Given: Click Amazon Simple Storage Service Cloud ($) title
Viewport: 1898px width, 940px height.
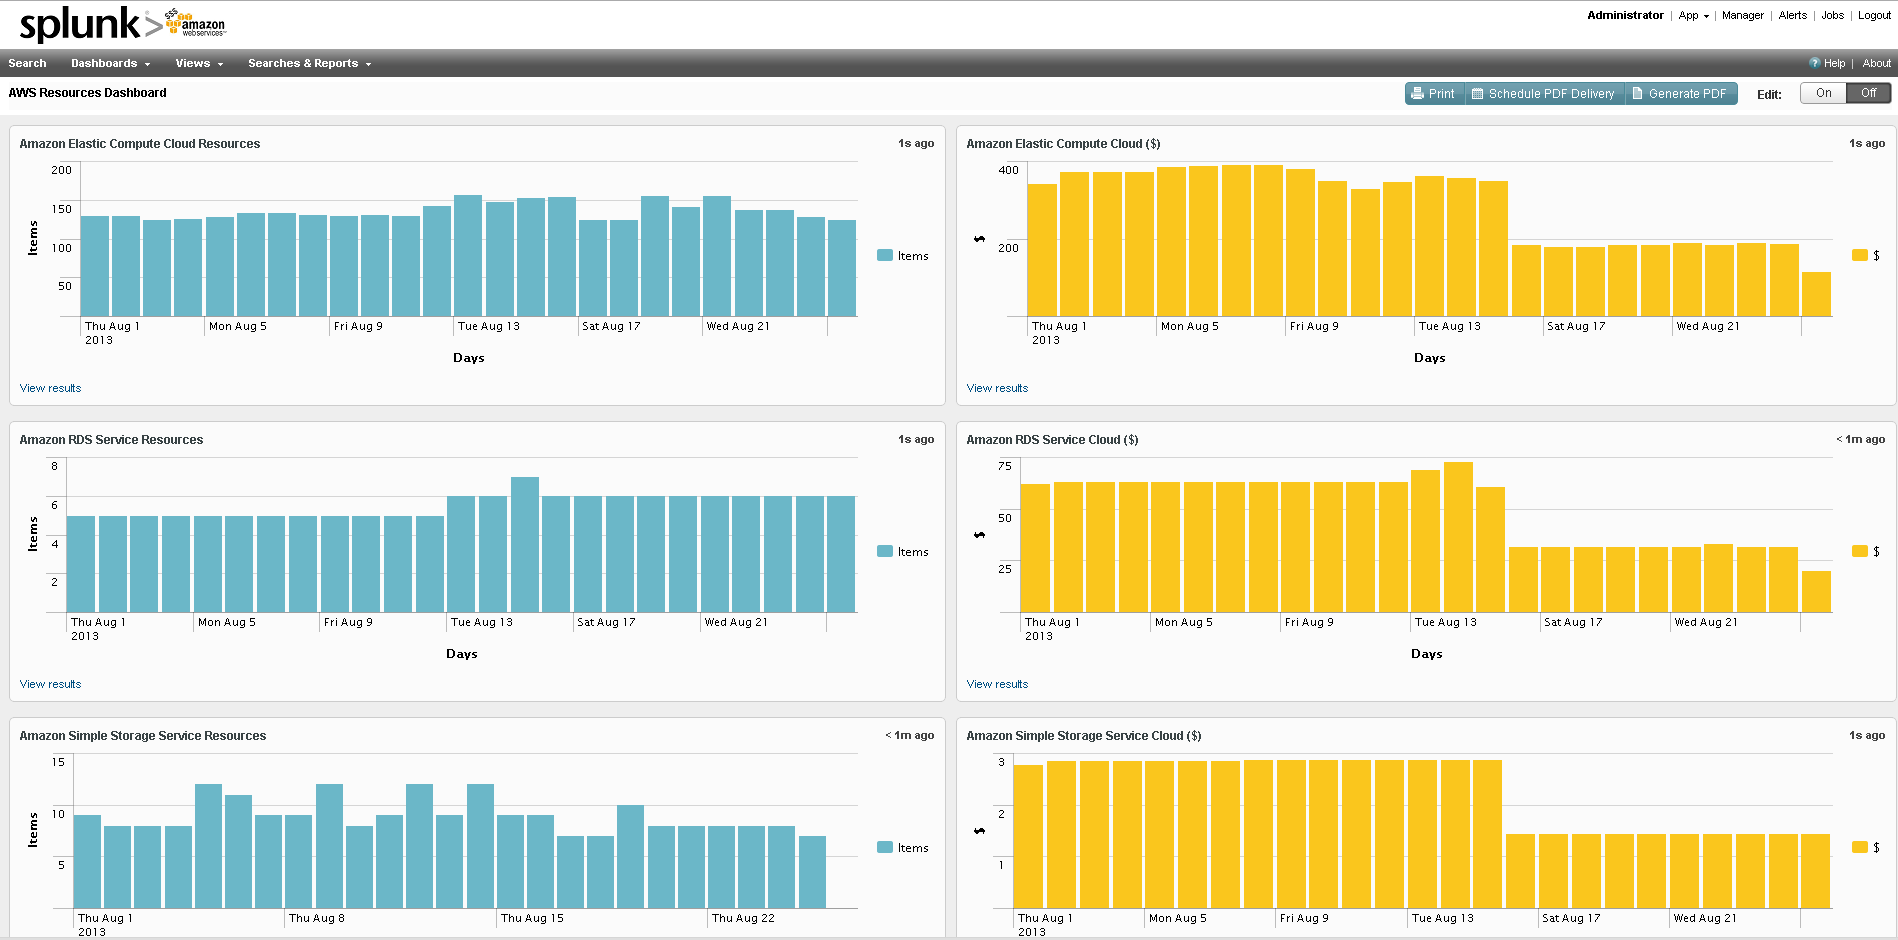Looking at the screenshot, I should [1084, 736].
